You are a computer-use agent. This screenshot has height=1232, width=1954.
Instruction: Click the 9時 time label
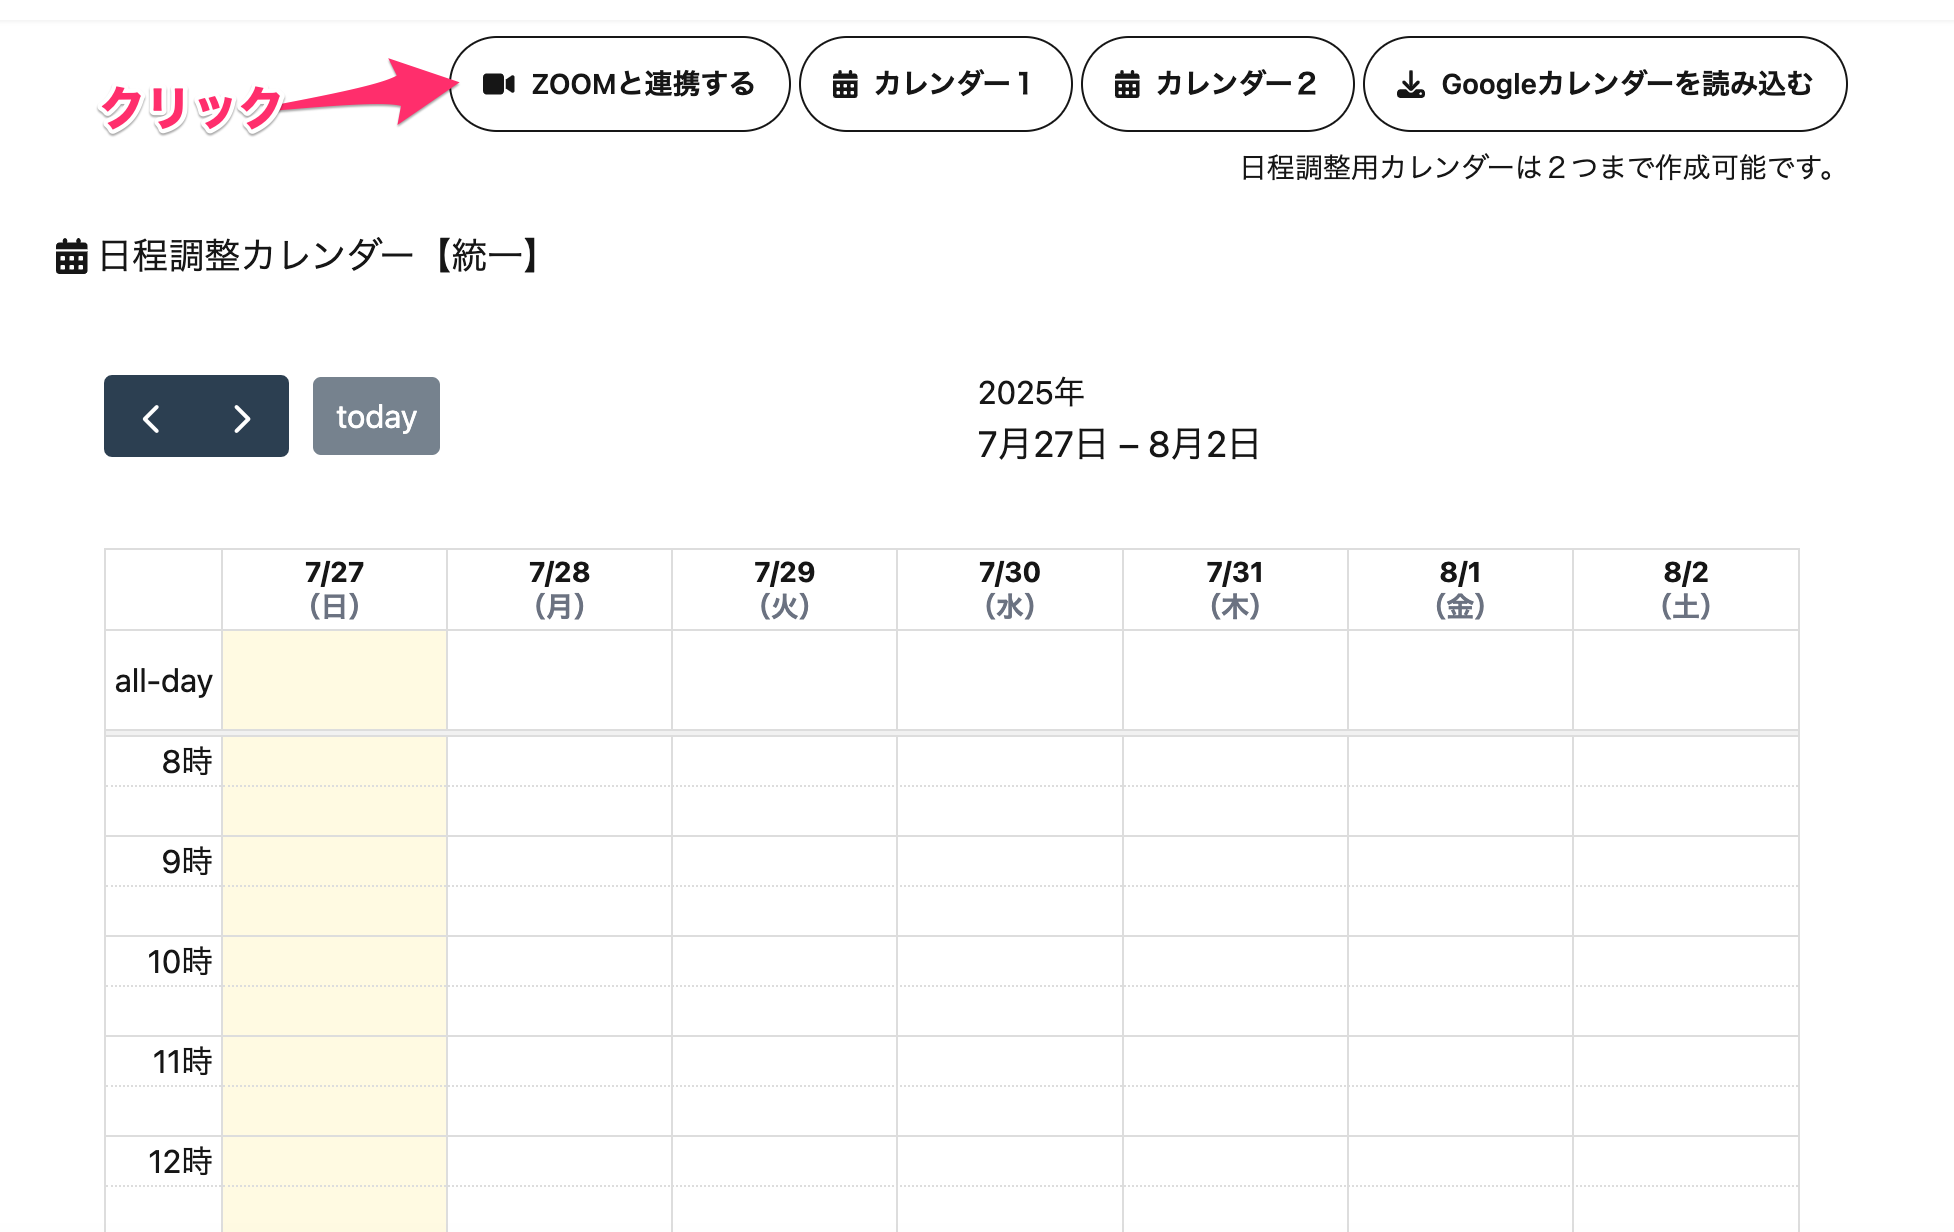click(187, 862)
